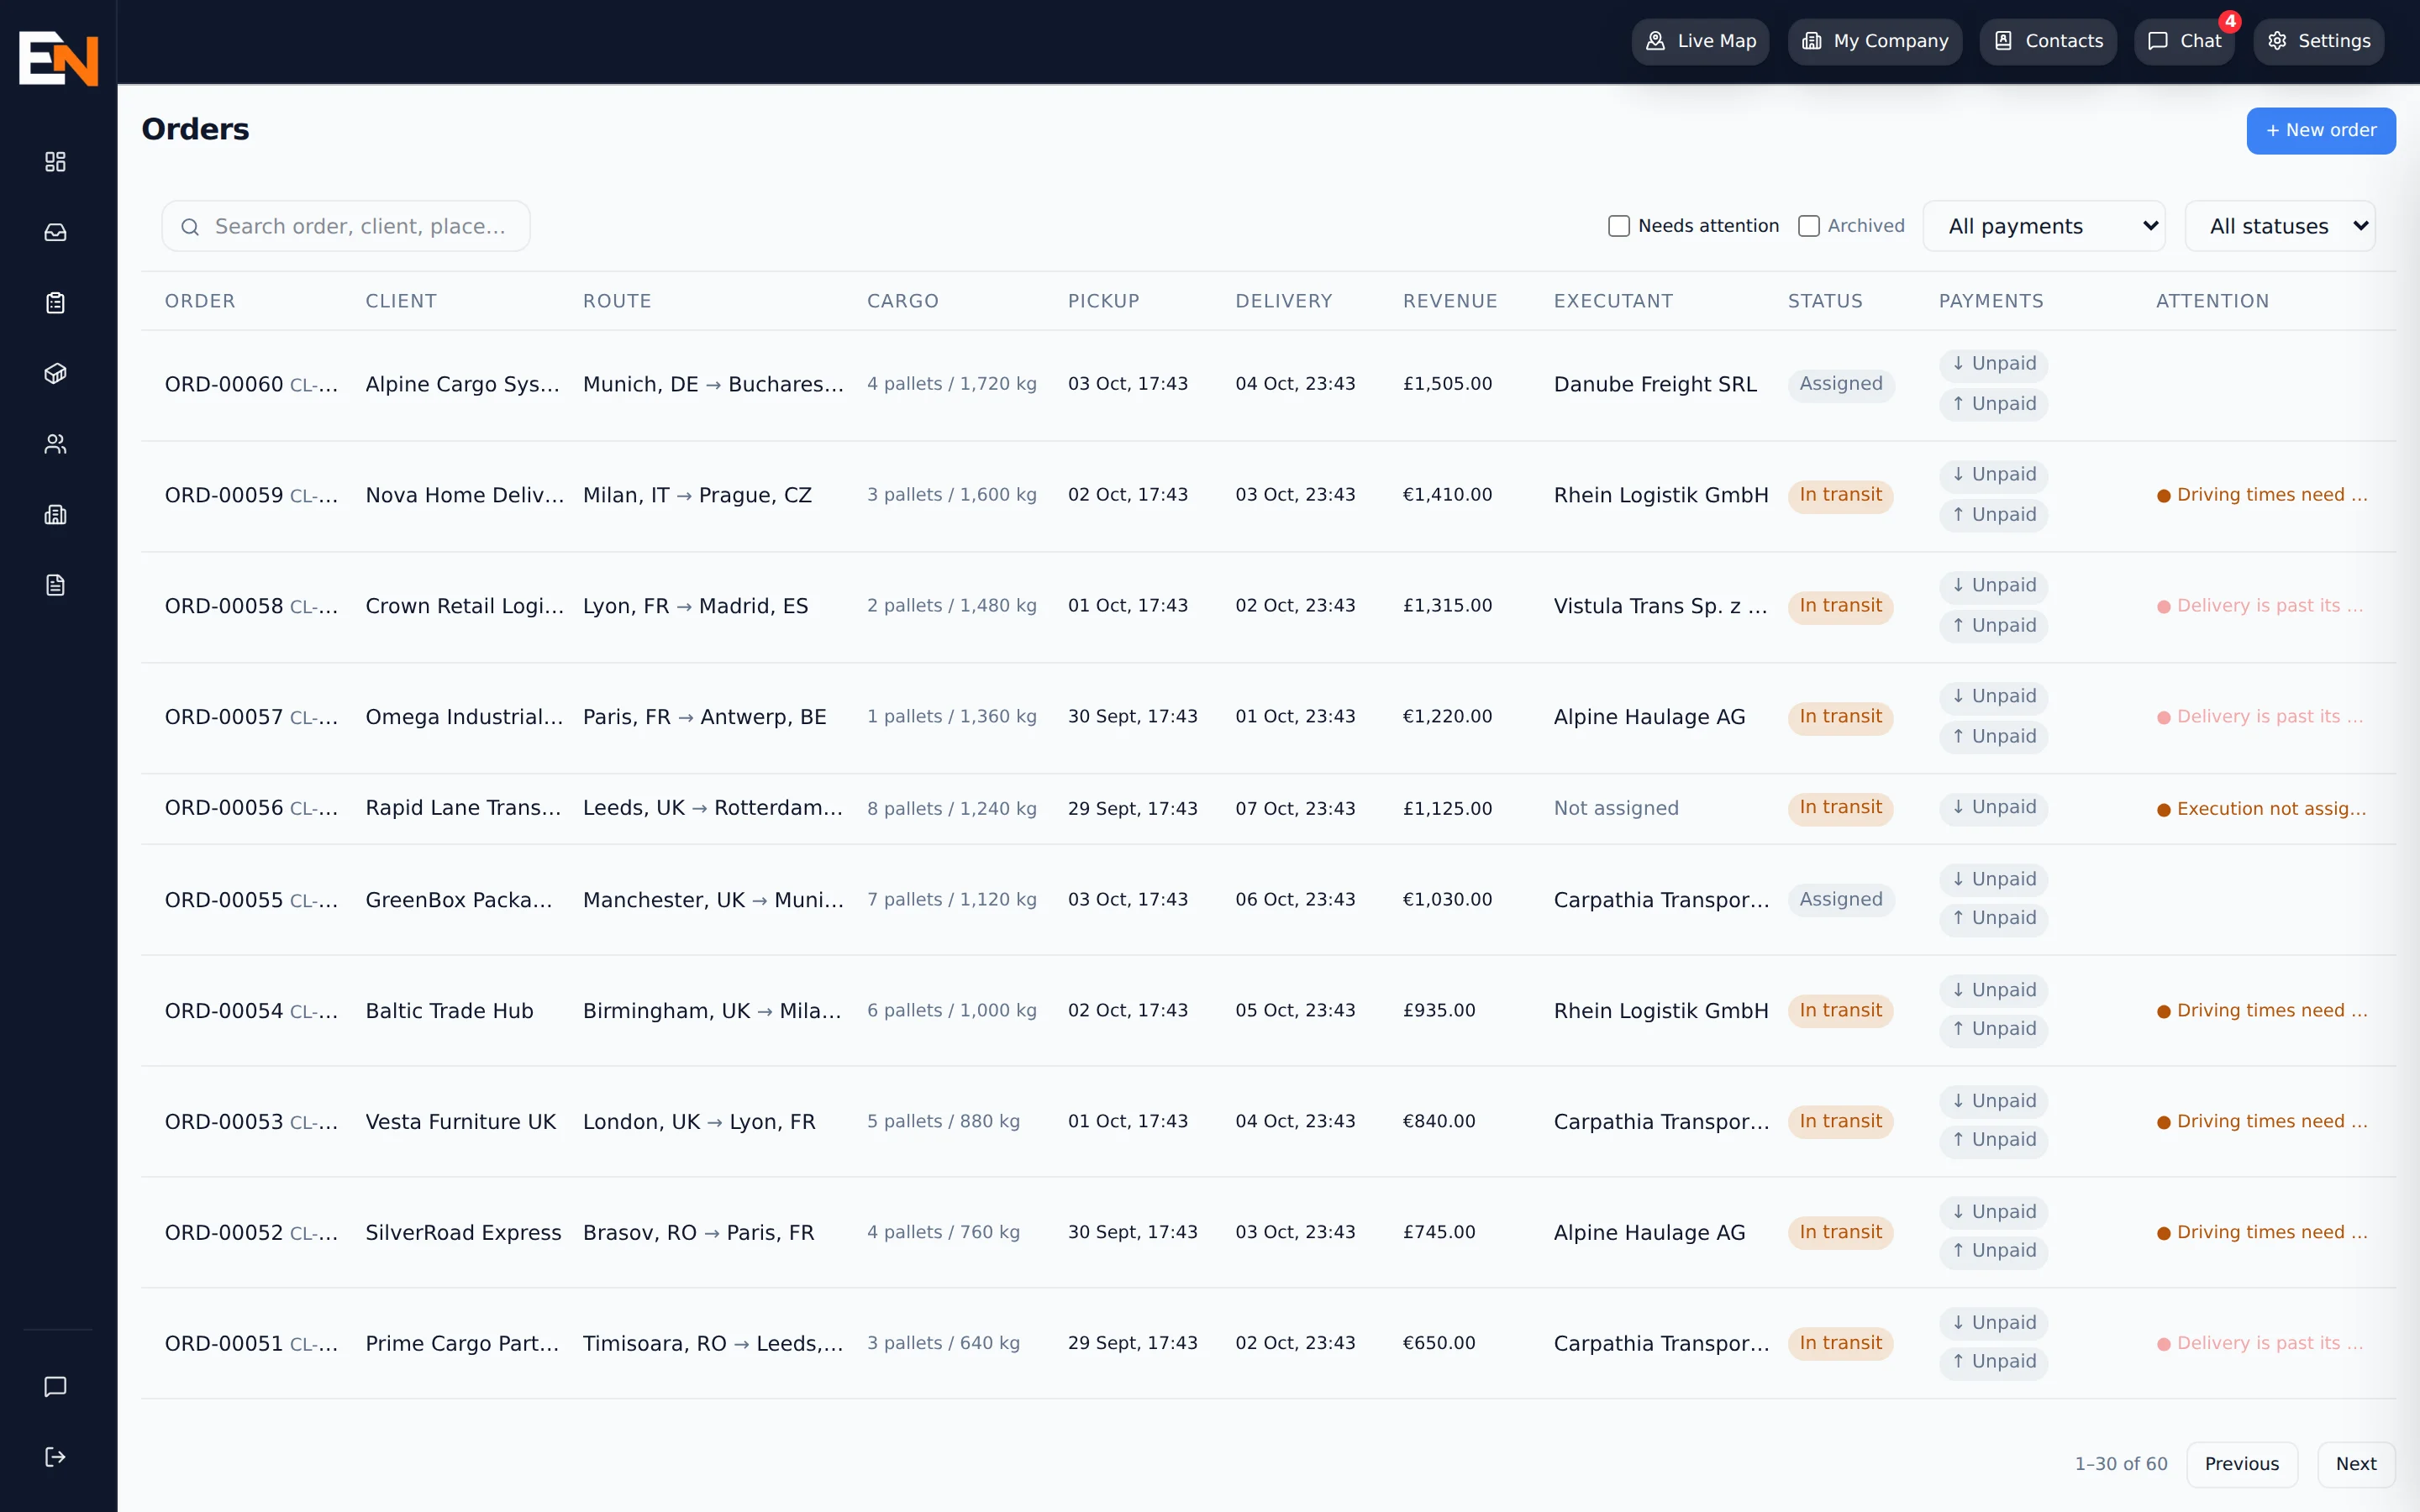2420x1512 pixels.
Task: Open order ORD-00056
Action: 224,808
